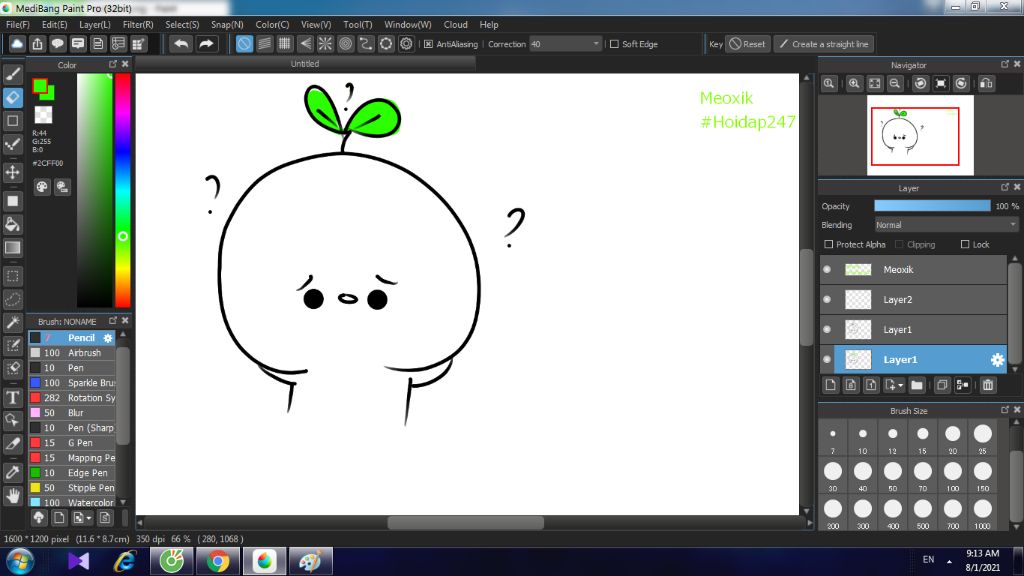Open the Layer(L) menu
Viewport: 1024px width, 576px height.
(95, 25)
